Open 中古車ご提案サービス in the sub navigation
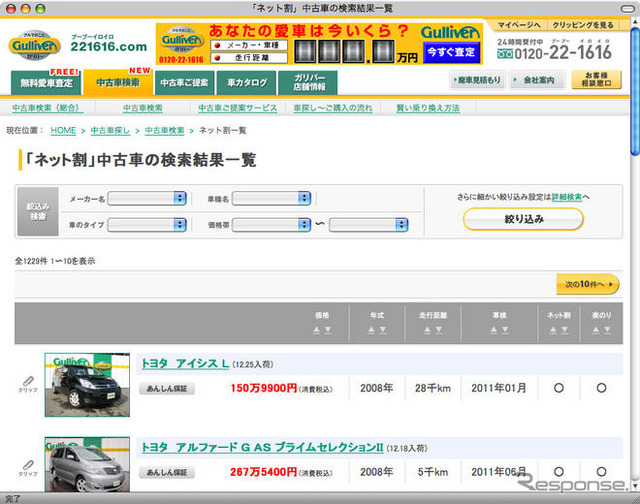640x504 pixels. tap(238, 108)
